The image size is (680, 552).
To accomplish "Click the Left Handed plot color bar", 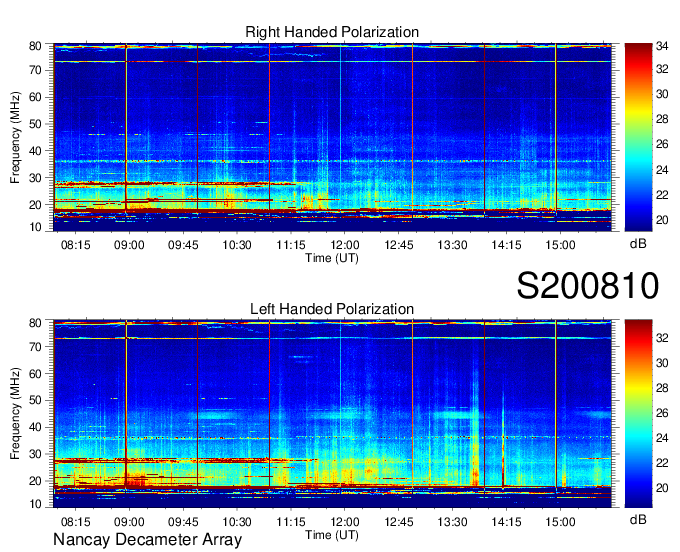I will click(638, 414).
